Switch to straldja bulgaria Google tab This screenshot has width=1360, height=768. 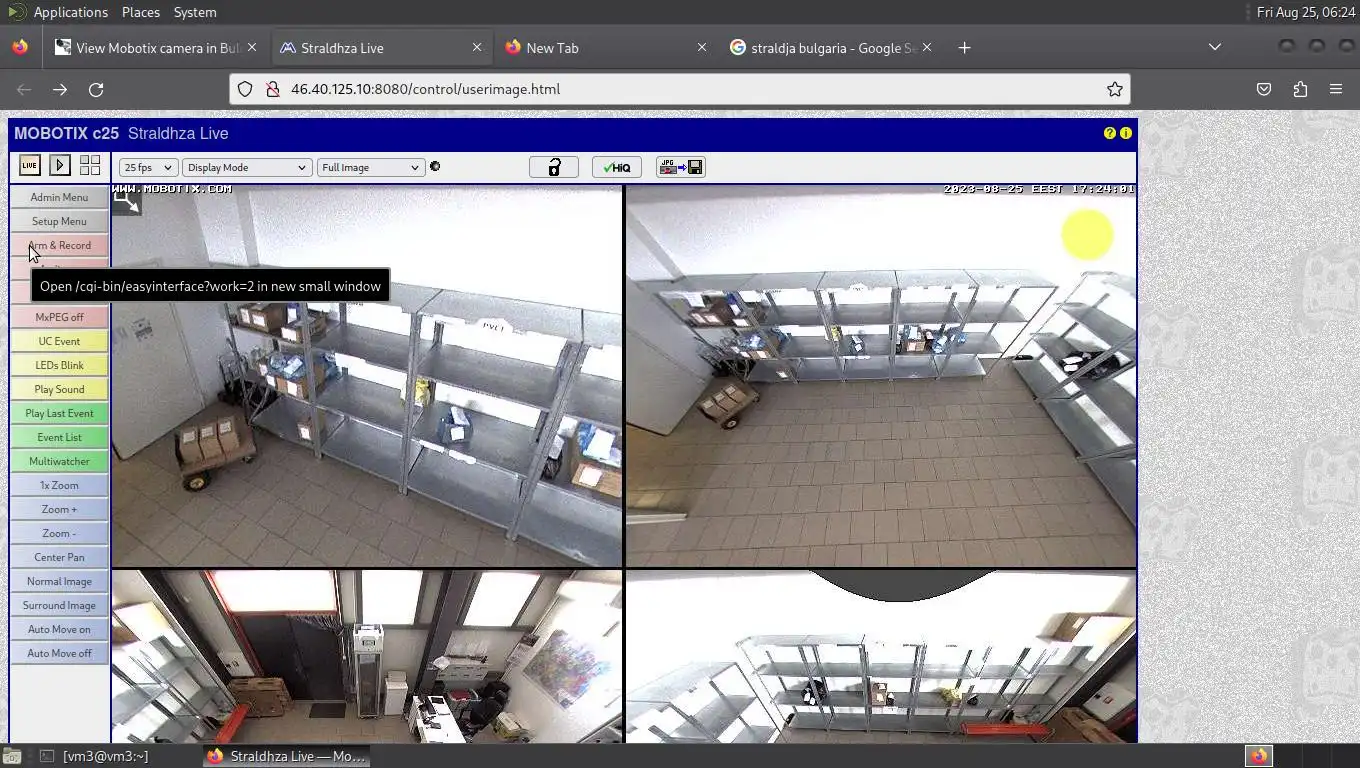830,47
